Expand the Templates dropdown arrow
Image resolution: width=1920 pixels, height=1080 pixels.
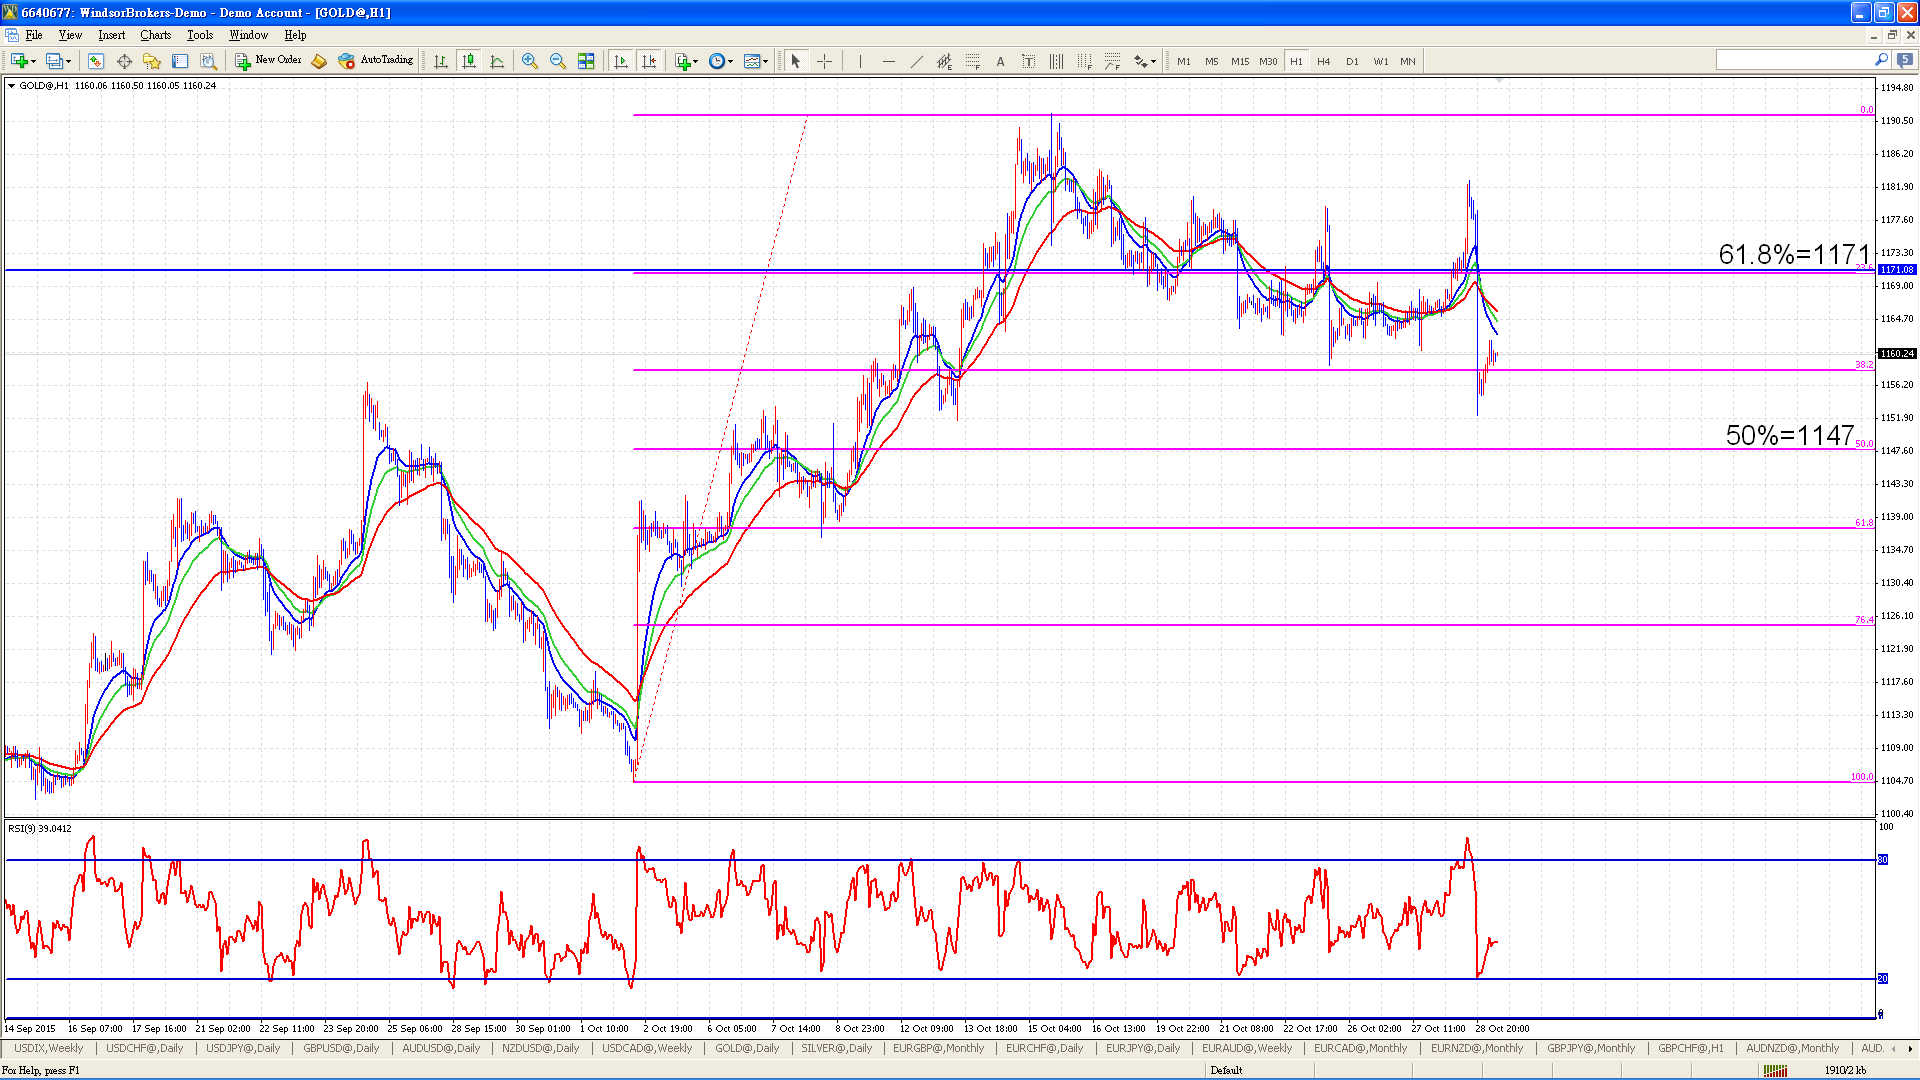(x=766, y=61)
